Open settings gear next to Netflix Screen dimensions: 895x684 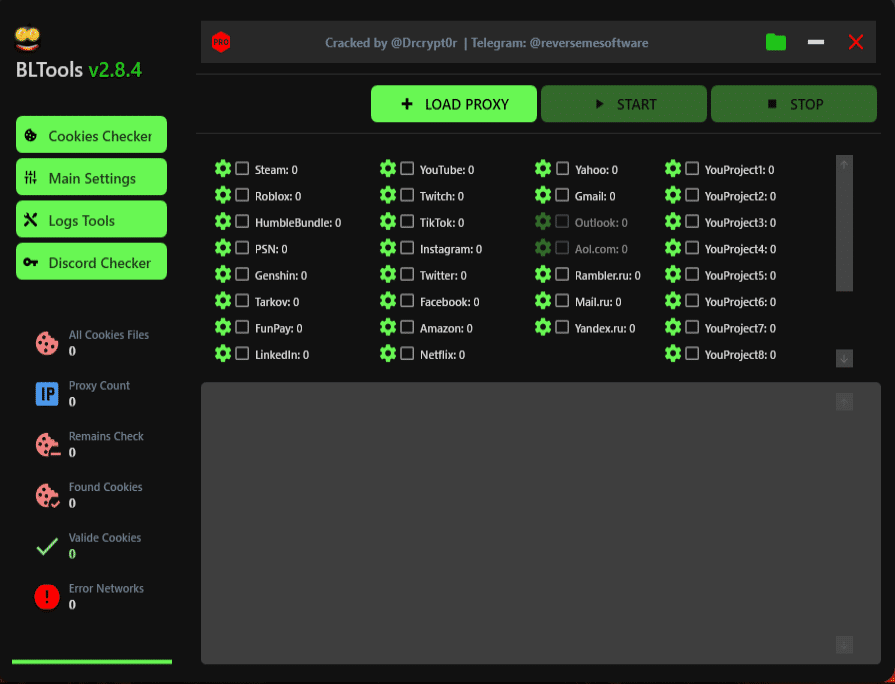point(388,353)
